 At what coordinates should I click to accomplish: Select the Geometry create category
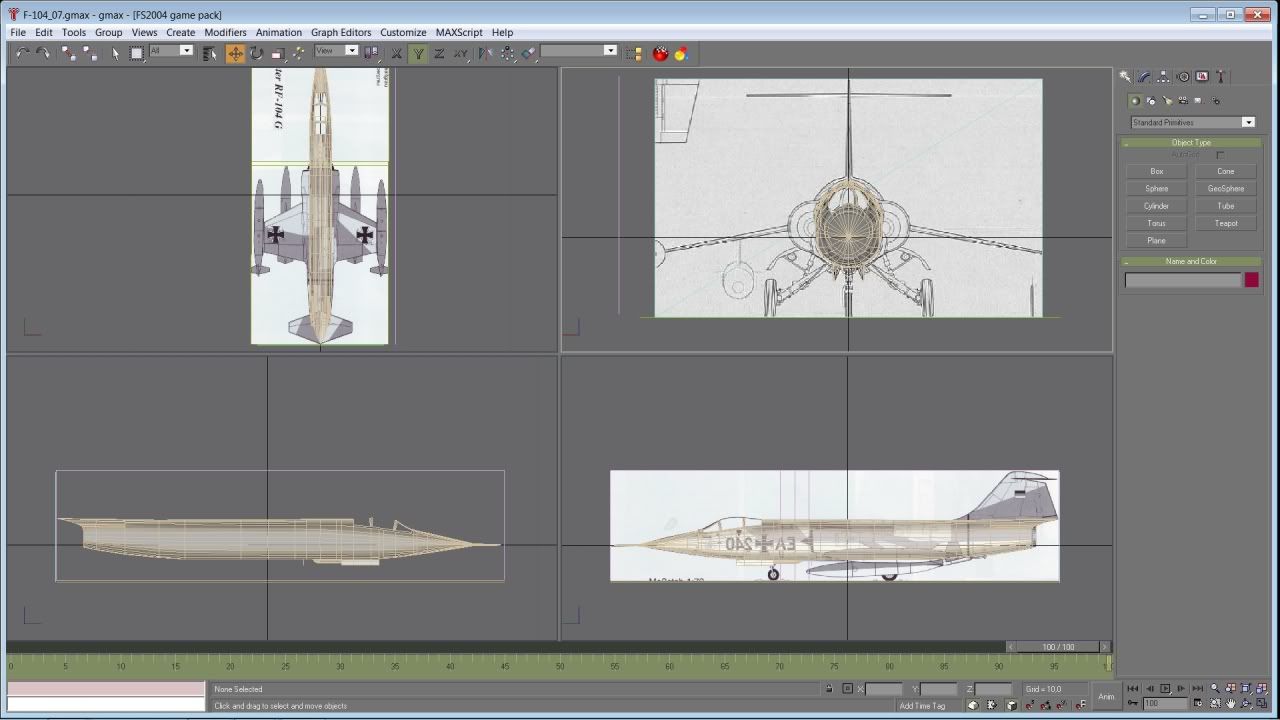coord(1135,100)
